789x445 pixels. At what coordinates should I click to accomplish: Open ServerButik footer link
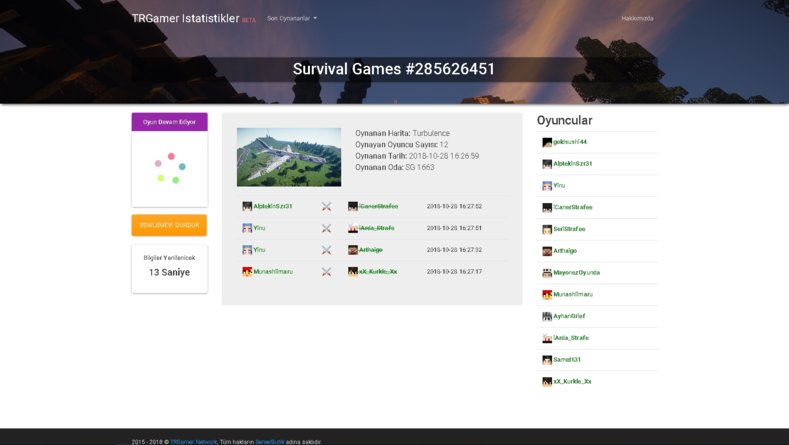(x=270, y=442)
